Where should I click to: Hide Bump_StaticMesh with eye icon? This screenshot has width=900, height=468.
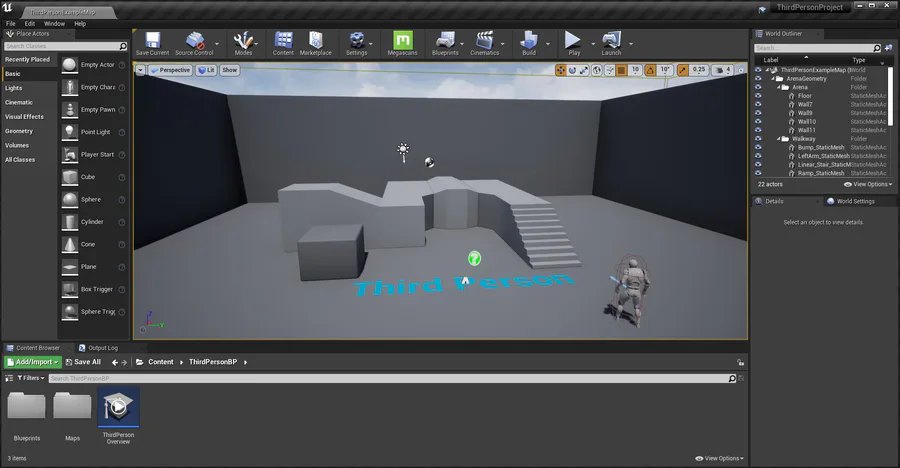click(x=758, y=148)
